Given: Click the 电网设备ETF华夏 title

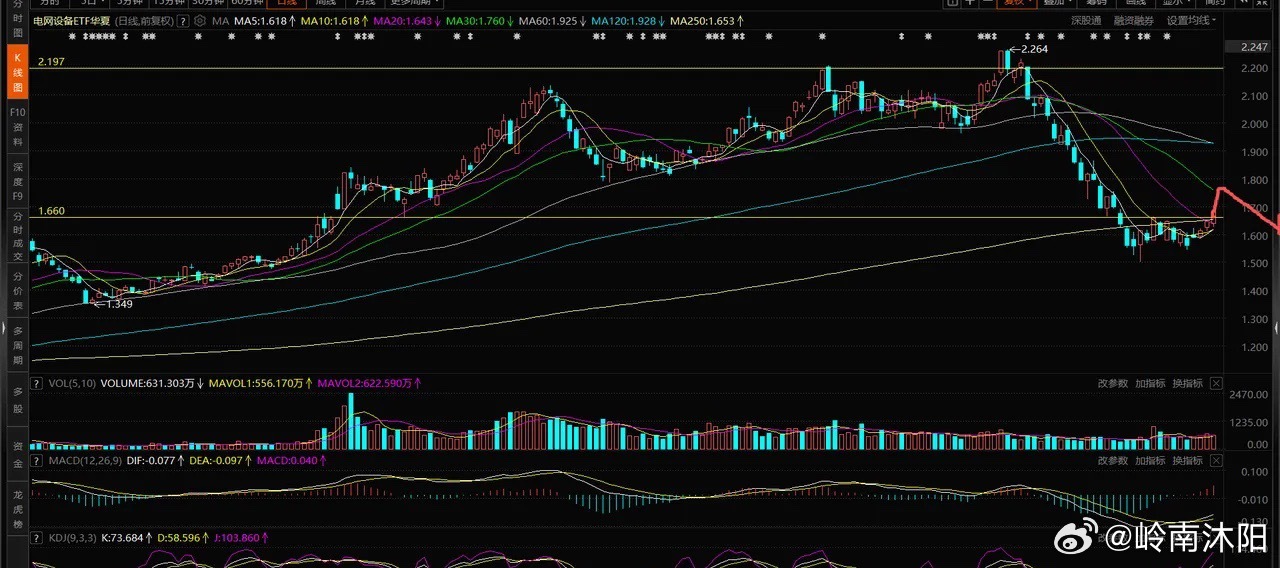Looking at the screenshot, I should tap(72, 20).
